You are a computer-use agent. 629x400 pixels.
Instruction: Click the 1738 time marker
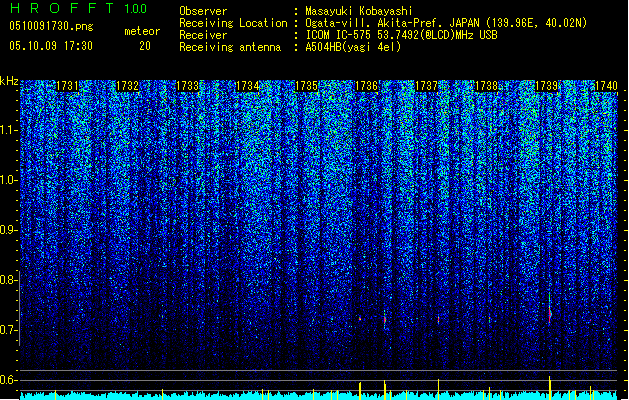coord(486,86)
